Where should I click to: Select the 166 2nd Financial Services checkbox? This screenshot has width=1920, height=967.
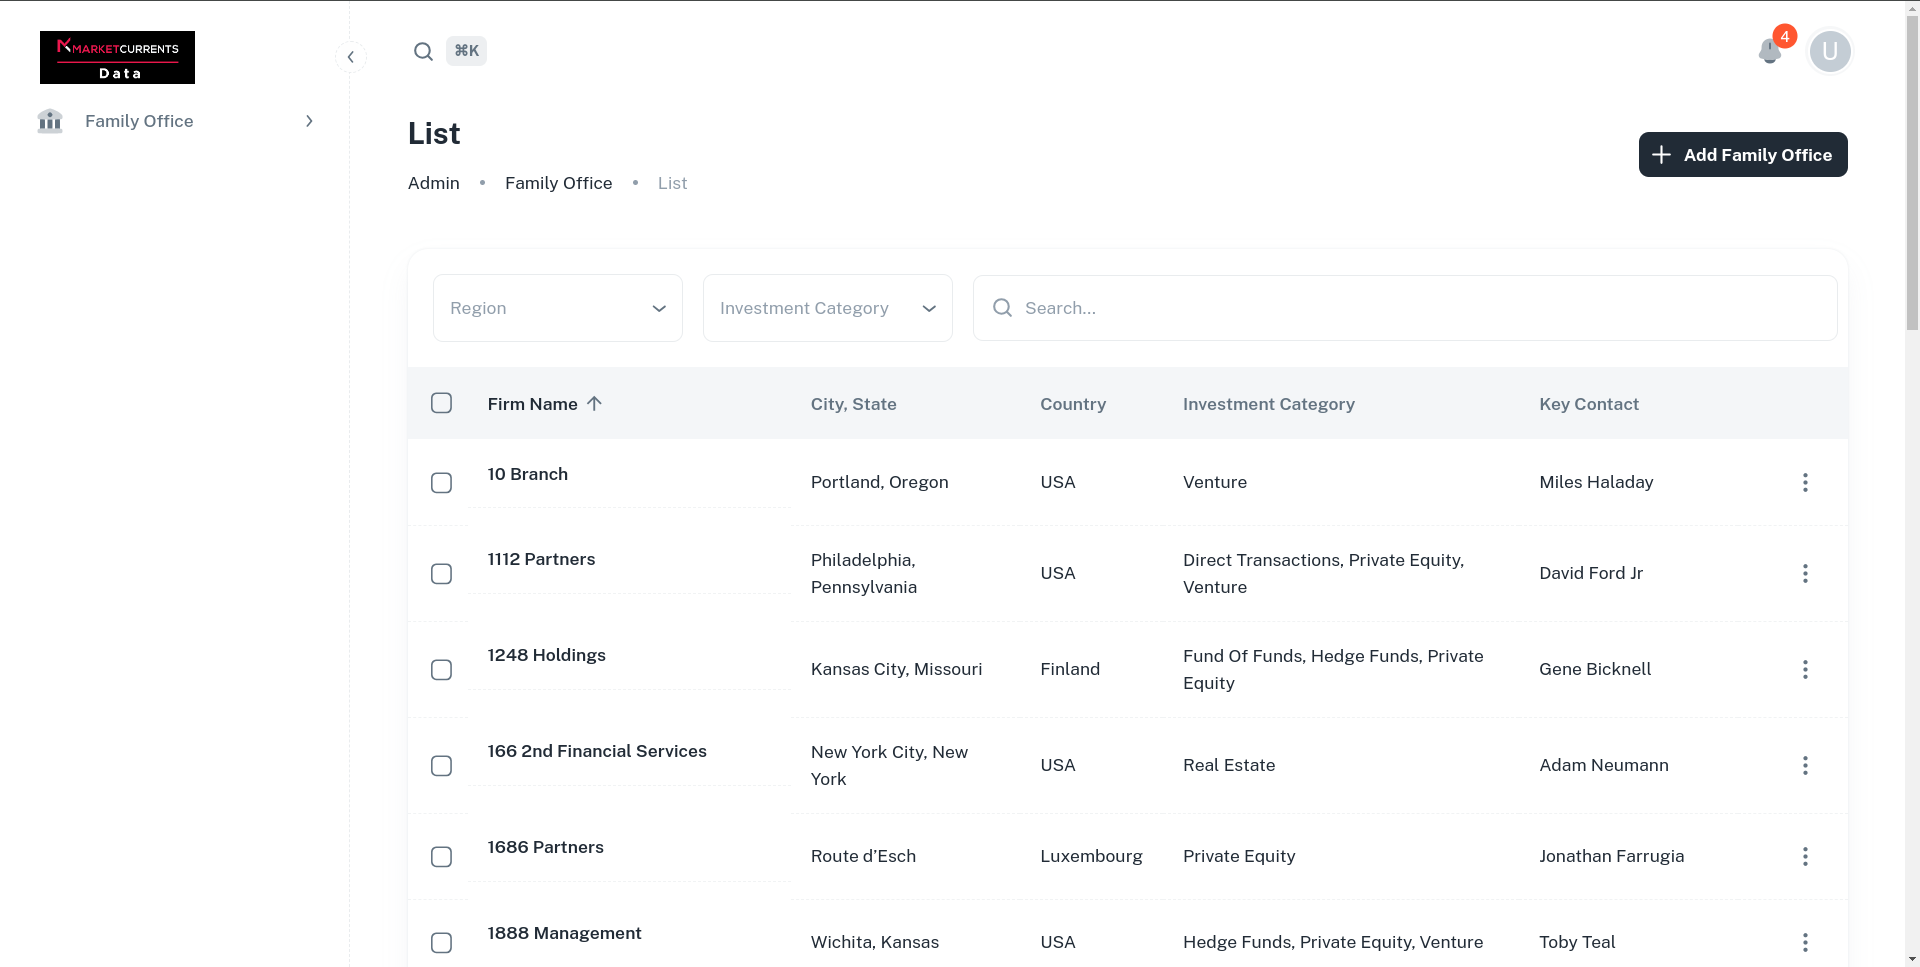[441, 766]
